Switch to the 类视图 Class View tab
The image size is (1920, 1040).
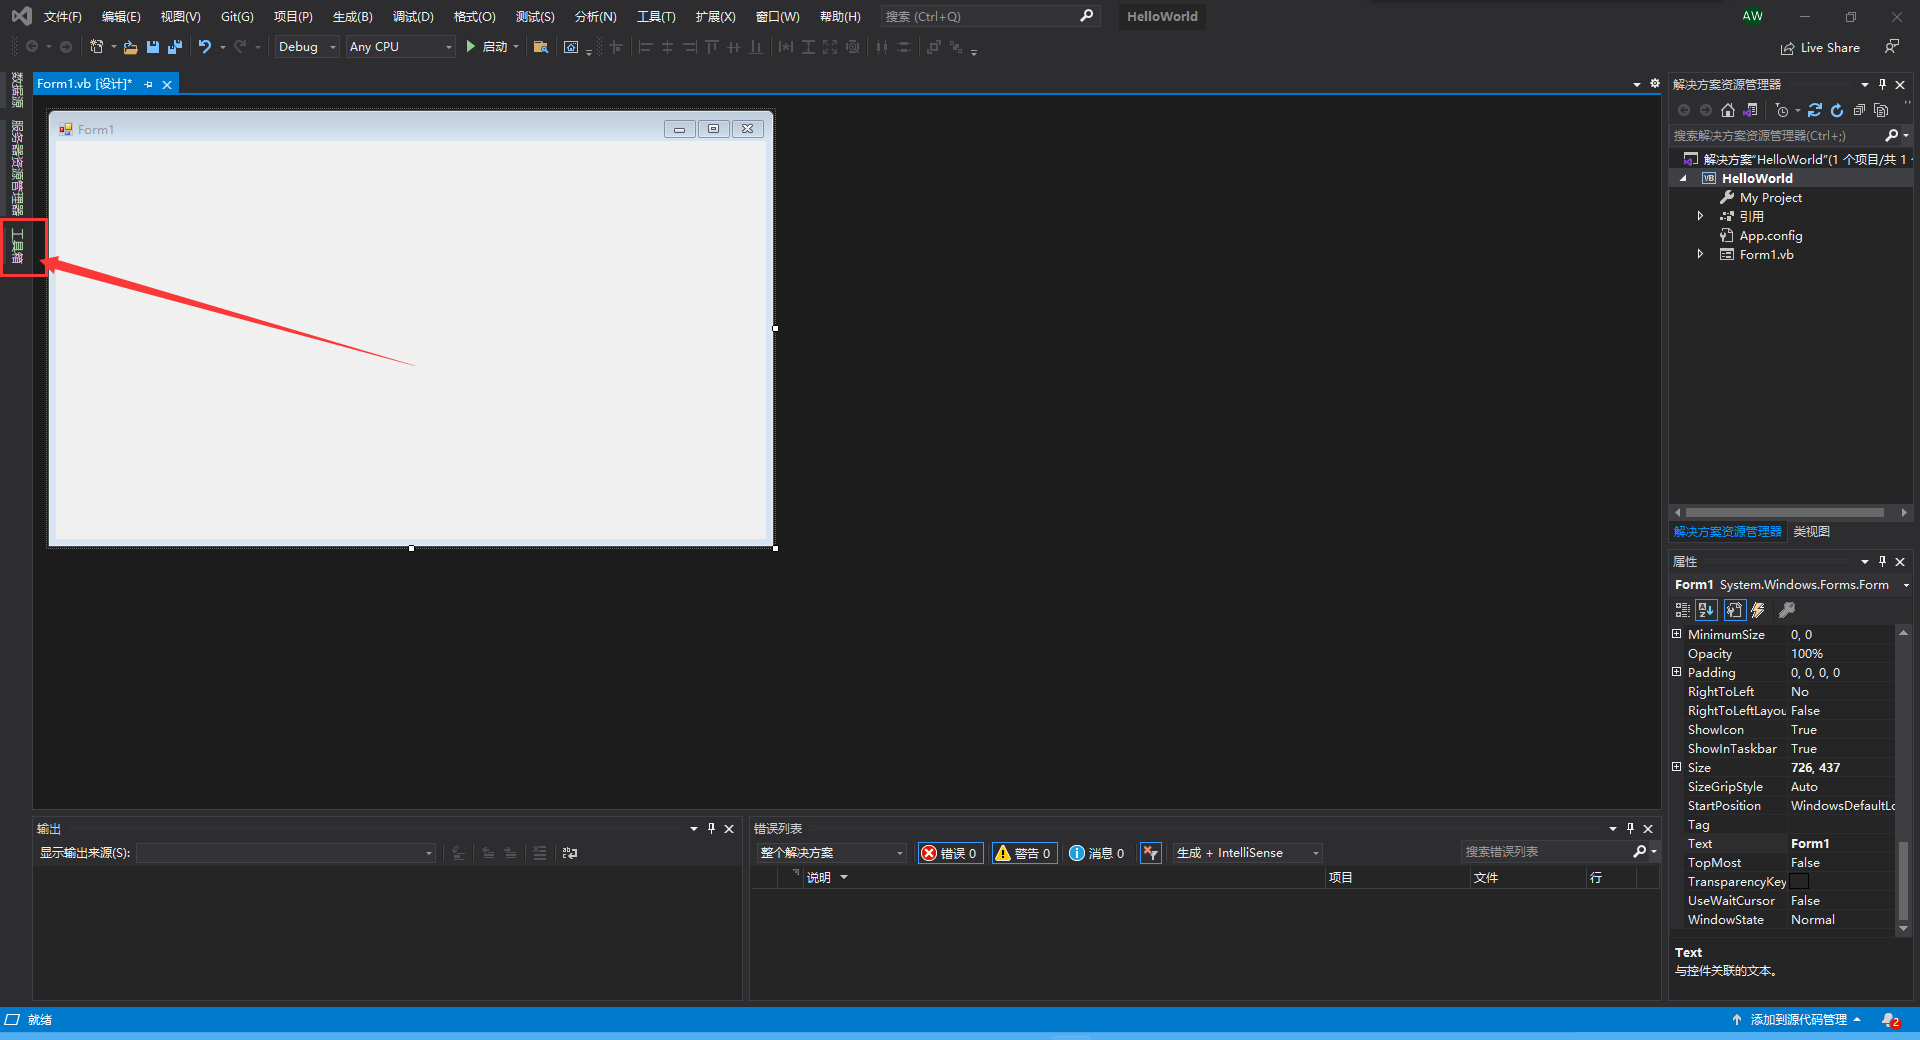click(1811, 532)
